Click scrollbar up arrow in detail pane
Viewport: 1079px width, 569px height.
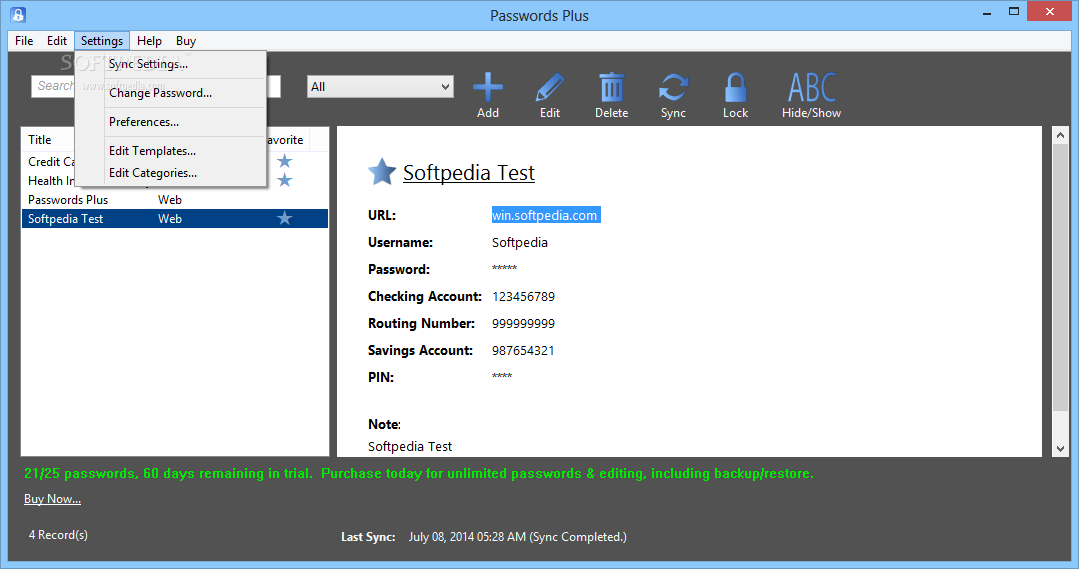1060,135
